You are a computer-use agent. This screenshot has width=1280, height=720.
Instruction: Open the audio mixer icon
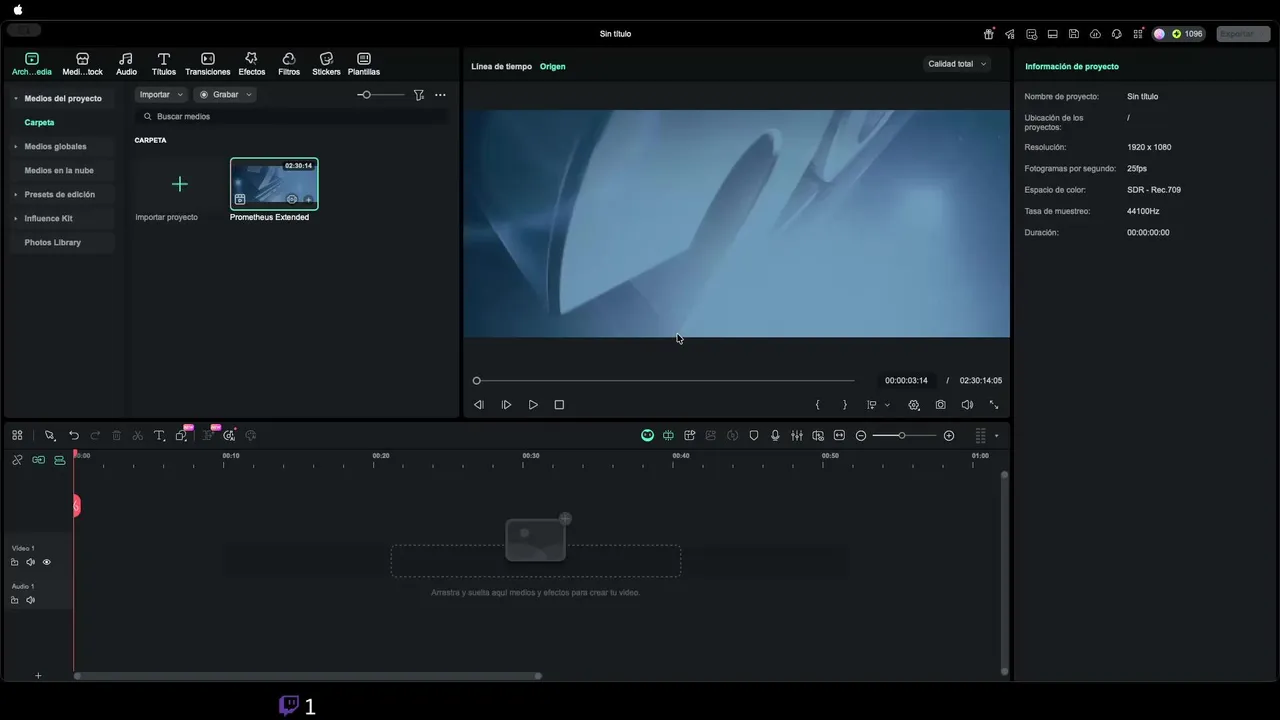click(797, 436)
